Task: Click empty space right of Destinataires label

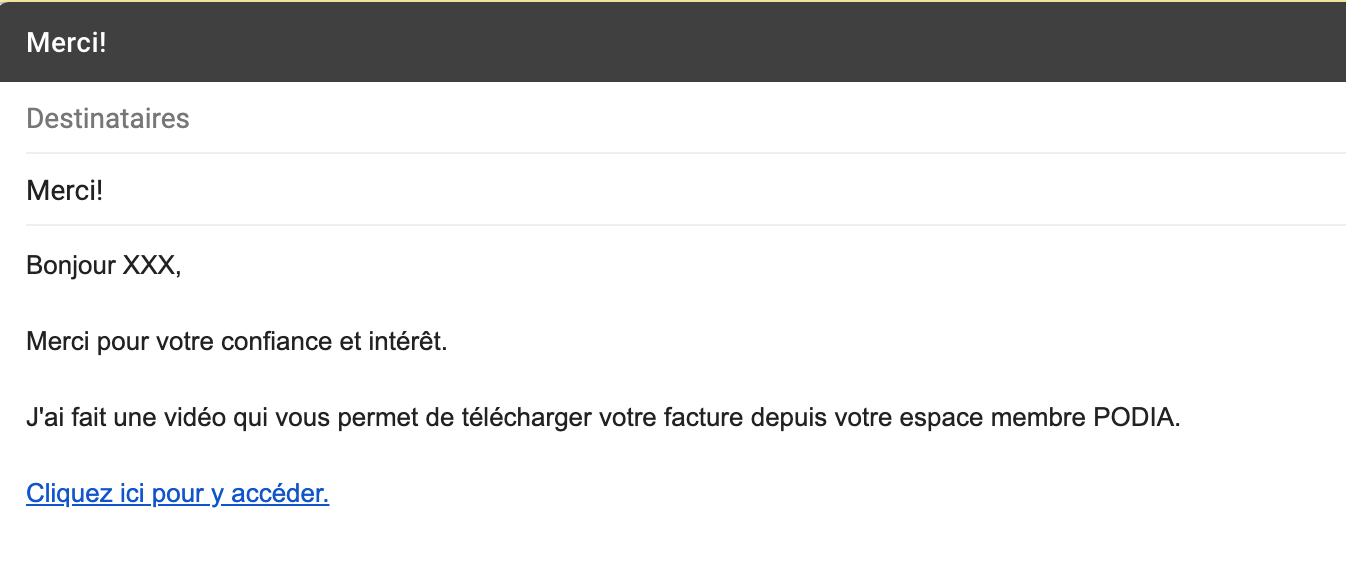Action: [x=766, y=118]
